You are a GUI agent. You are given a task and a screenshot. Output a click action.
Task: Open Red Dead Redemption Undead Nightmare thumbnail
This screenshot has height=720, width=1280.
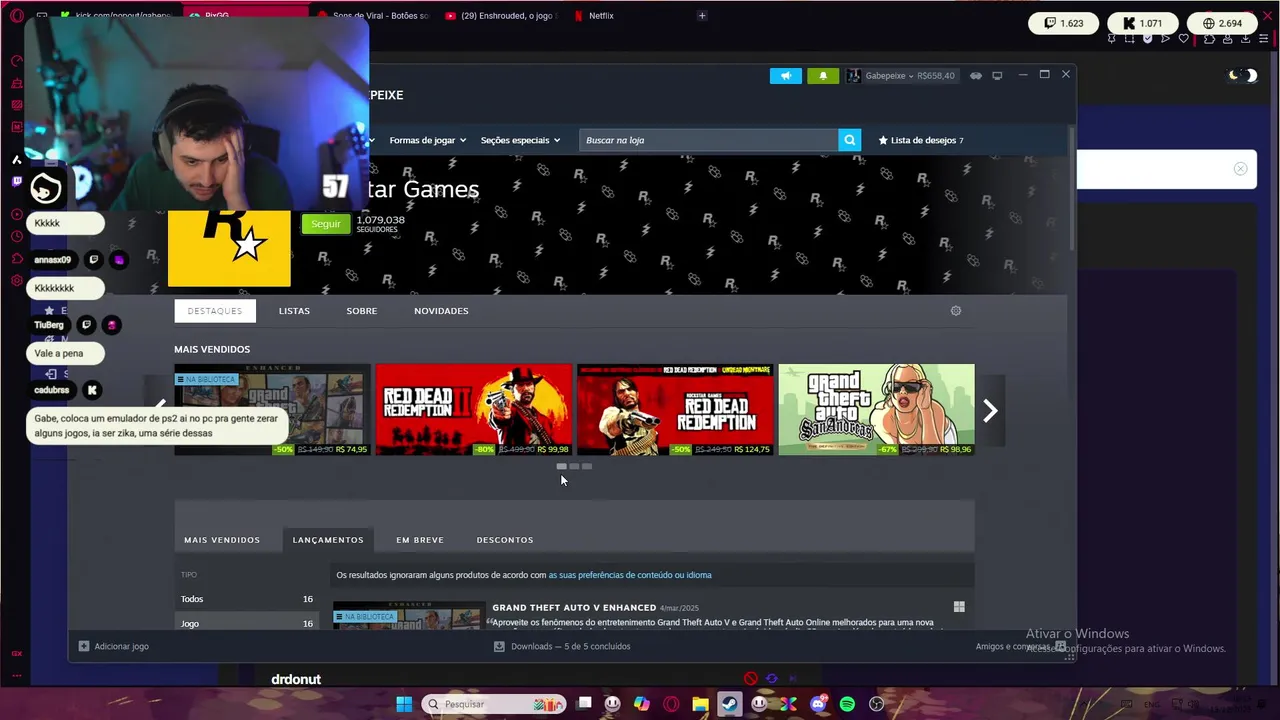click(675, 410)
